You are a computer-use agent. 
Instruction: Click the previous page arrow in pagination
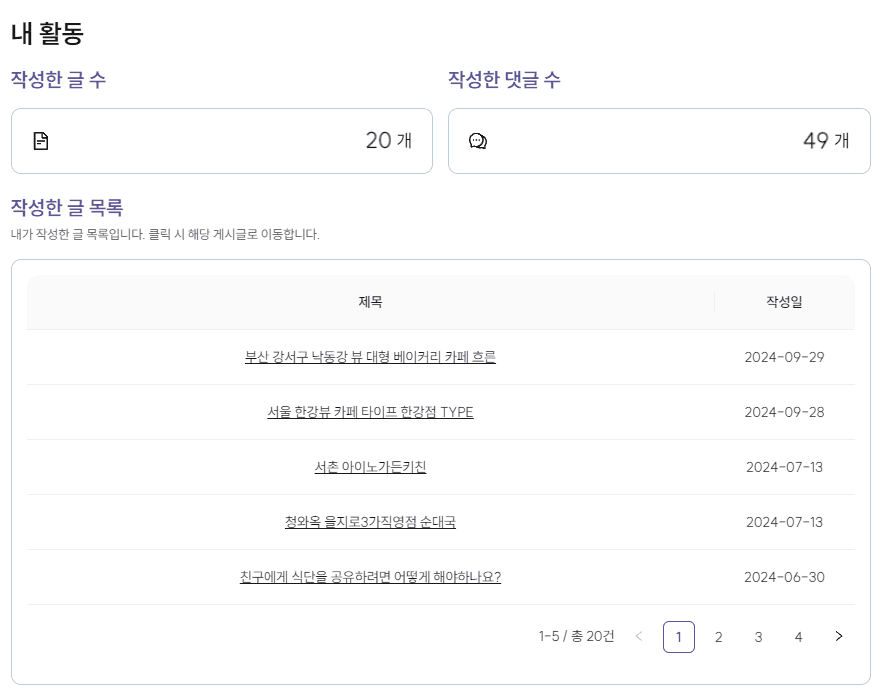(x=639, y=636)
